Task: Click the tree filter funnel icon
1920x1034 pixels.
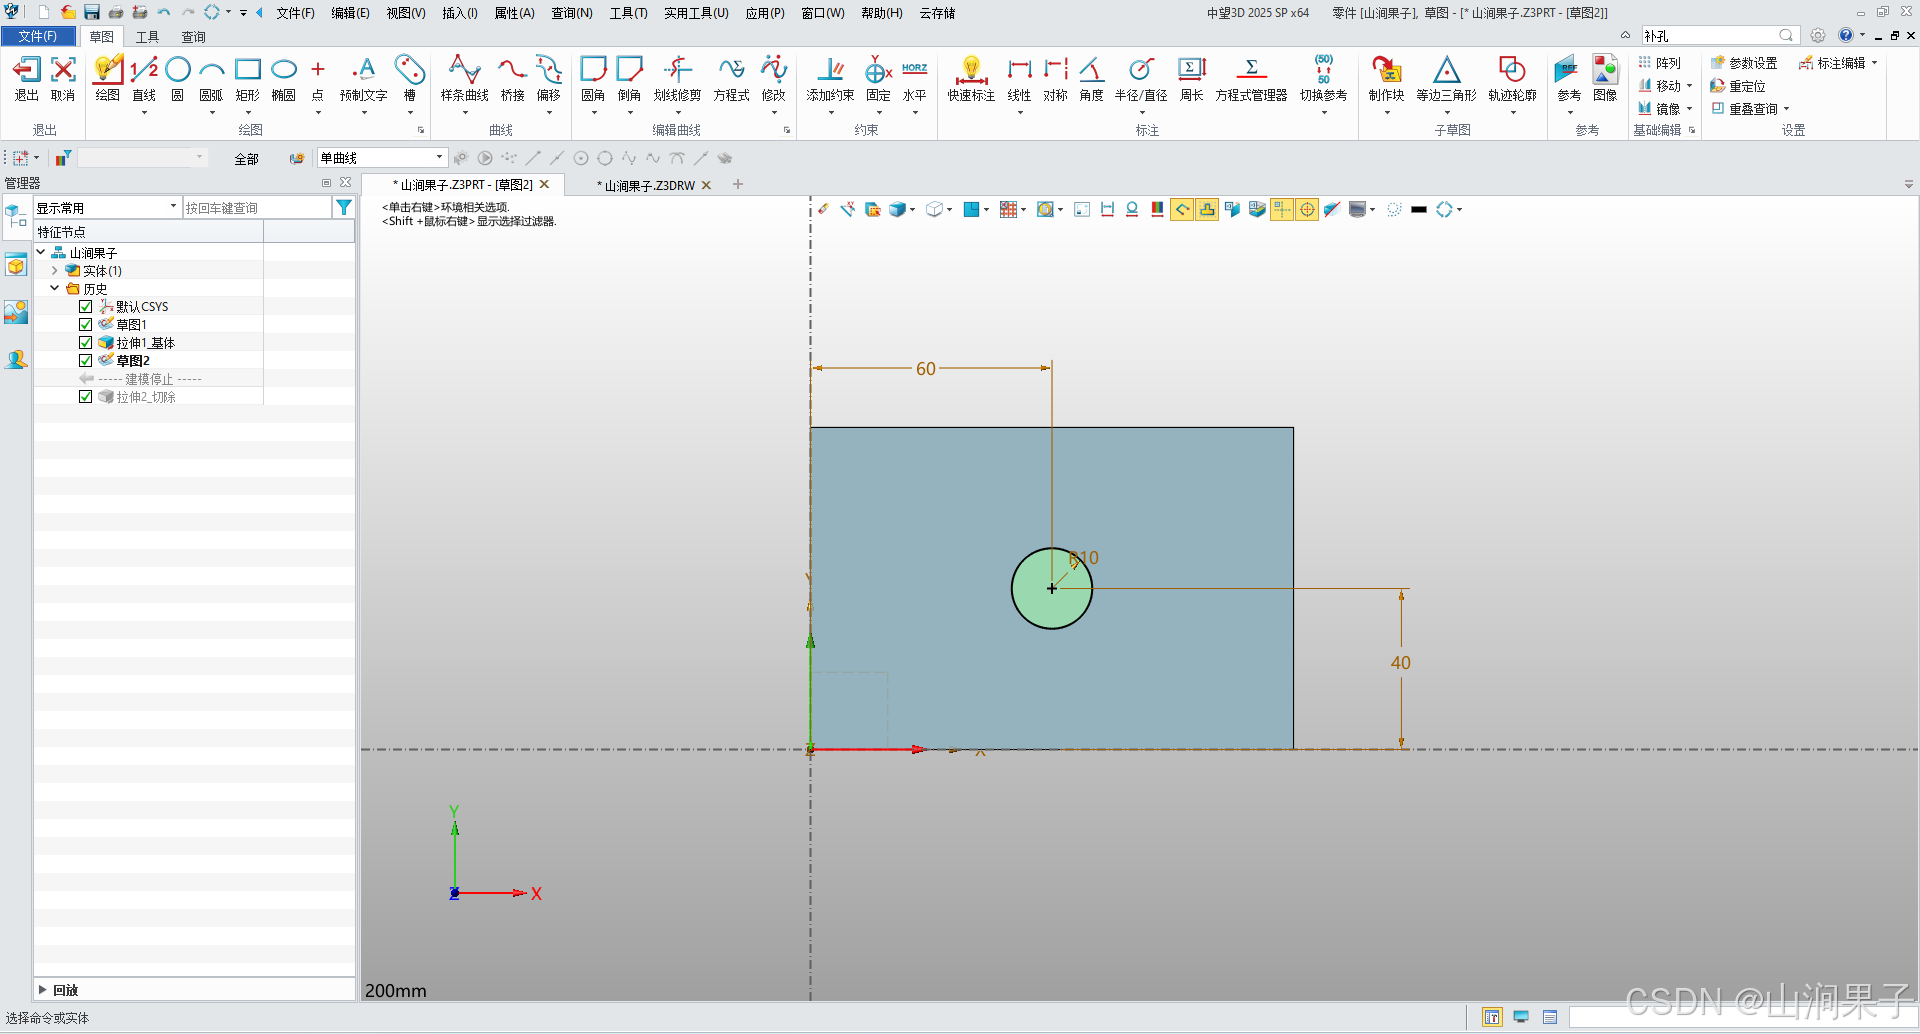Action: click(343, 207)
